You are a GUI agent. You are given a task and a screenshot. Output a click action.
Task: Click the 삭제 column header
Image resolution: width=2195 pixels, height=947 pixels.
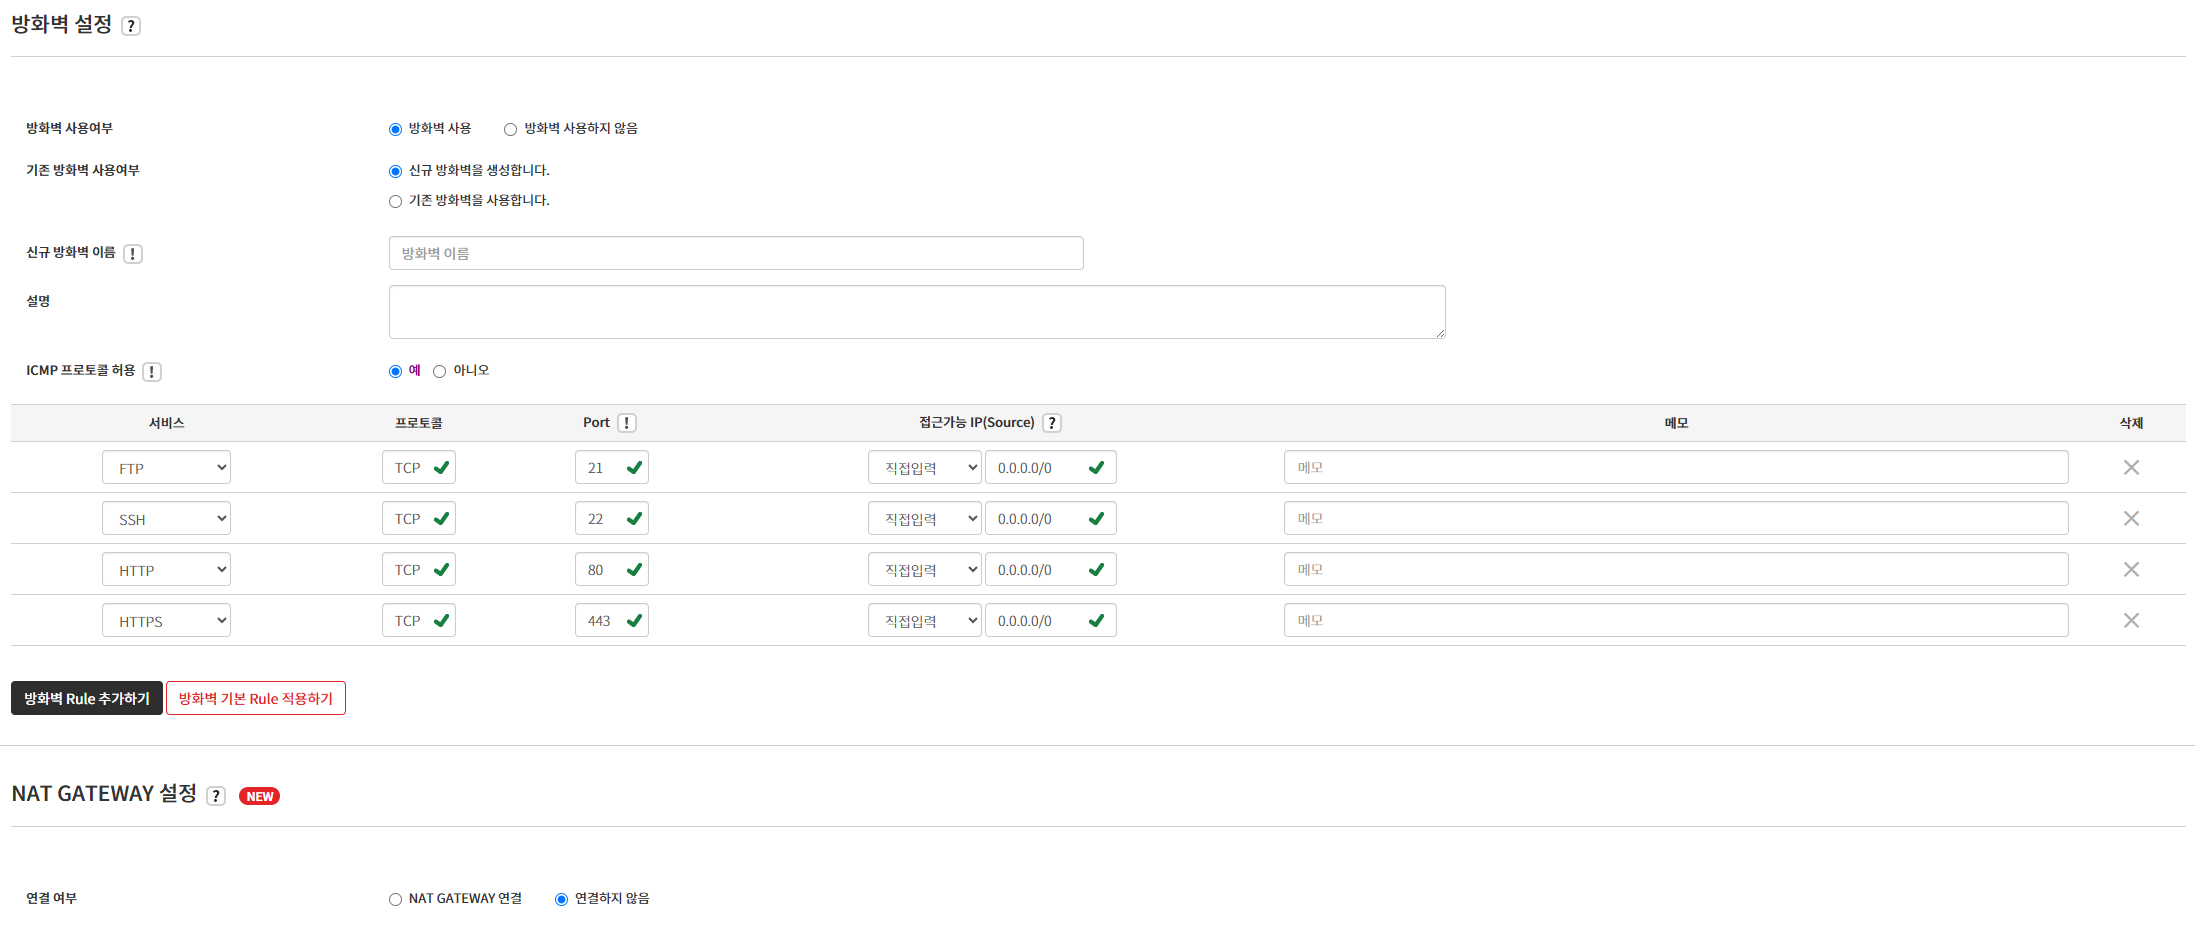pos(2131,423)
